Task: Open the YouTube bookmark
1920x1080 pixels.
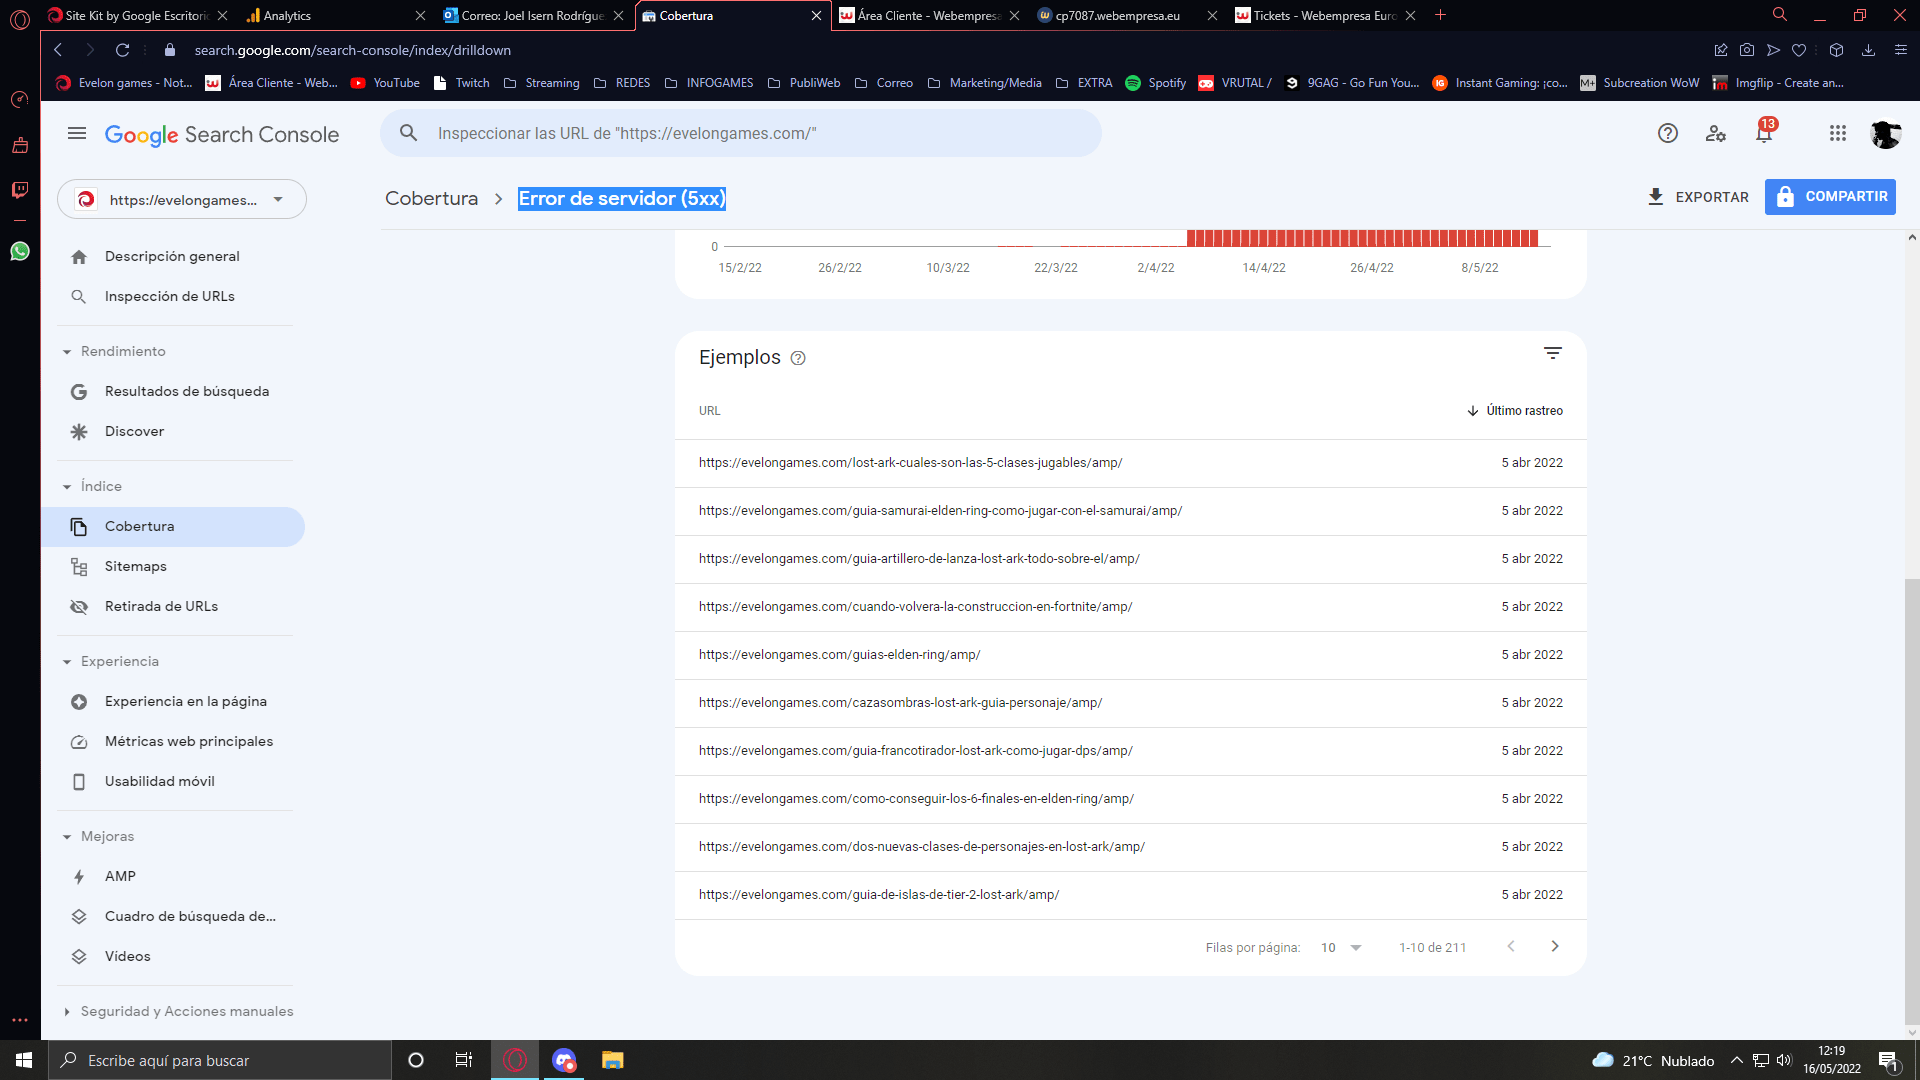Action: (386, 83)
